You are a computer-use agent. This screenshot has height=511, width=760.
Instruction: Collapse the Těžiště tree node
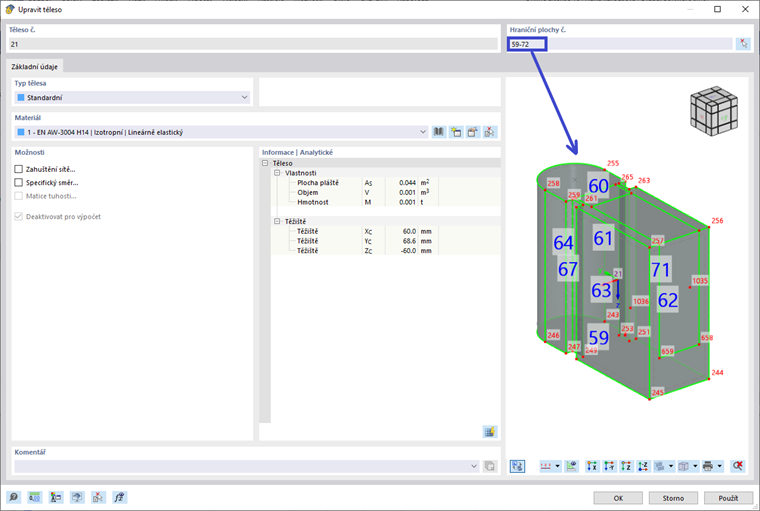[277, 222]
